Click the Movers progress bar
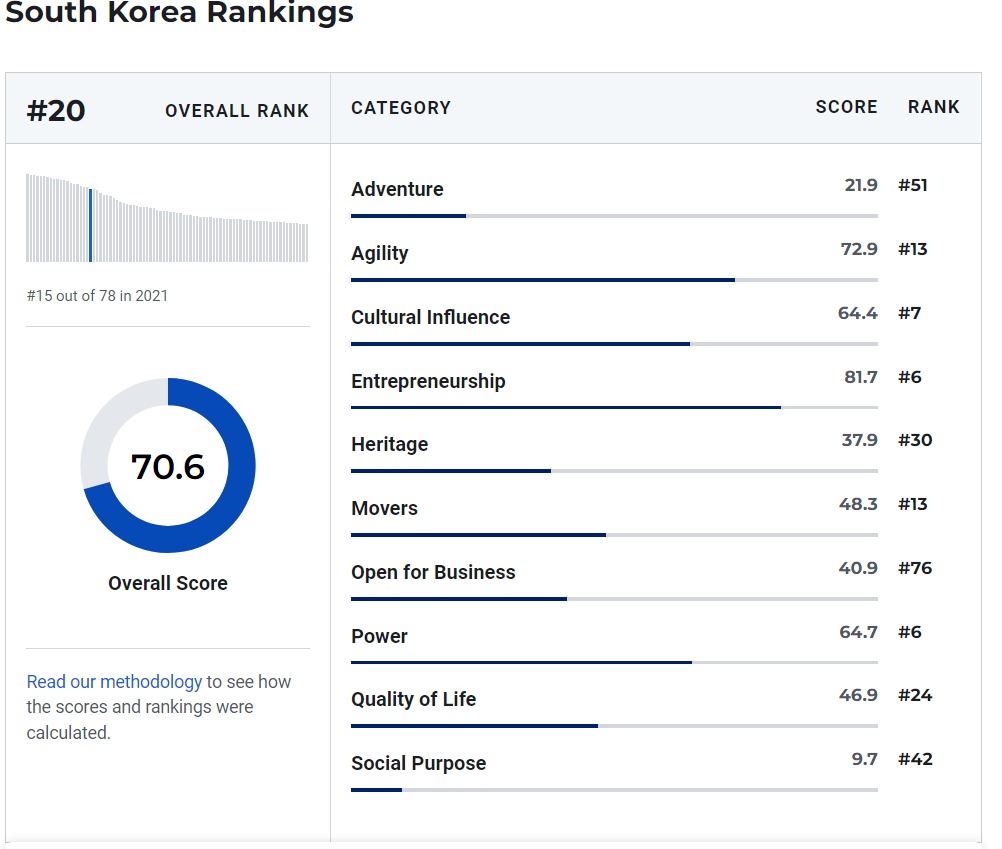The height and width of the screenshot is (849, 1002). (614, 535)
